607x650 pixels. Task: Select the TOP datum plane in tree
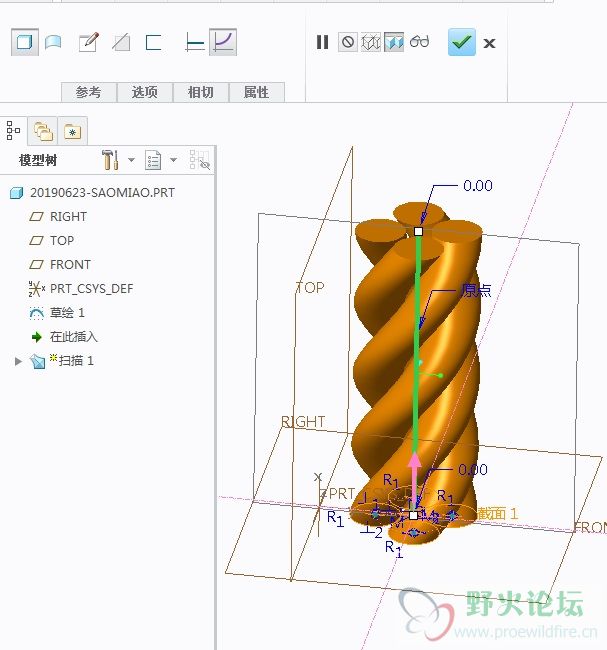coord(62,240)
